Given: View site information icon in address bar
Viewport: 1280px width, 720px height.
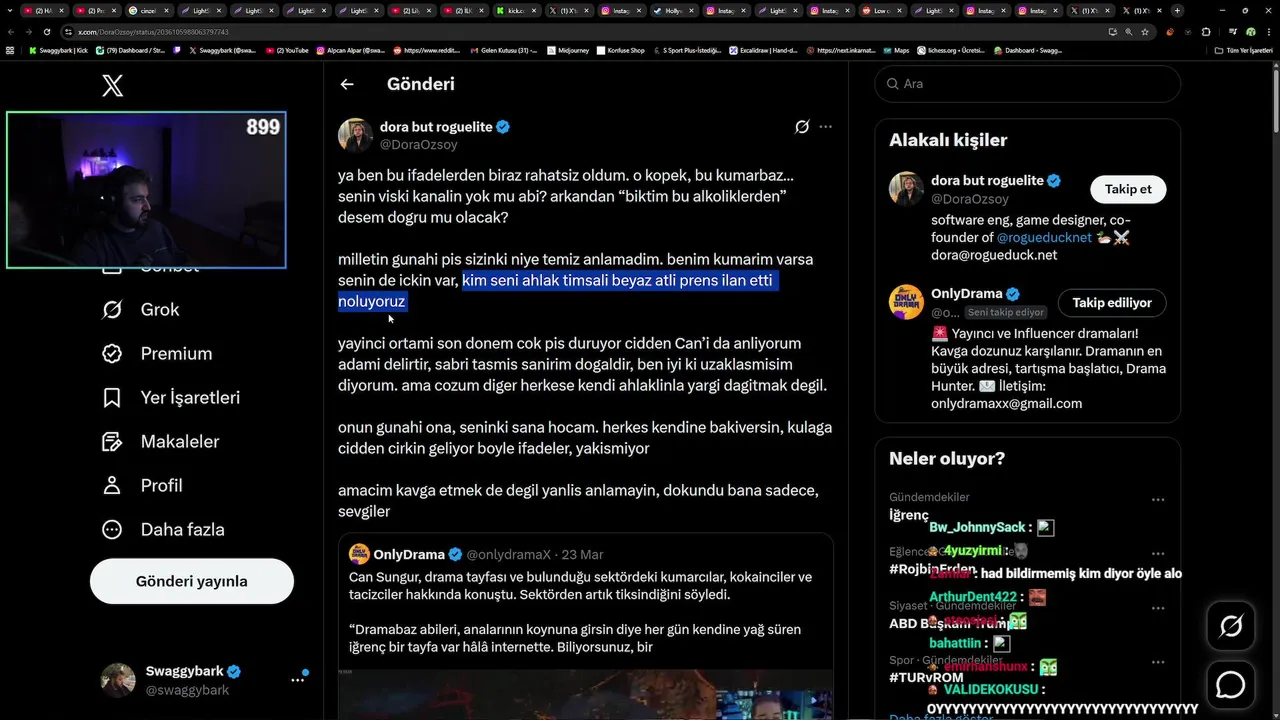Looking at the screenshot, I should click(68, 32).
